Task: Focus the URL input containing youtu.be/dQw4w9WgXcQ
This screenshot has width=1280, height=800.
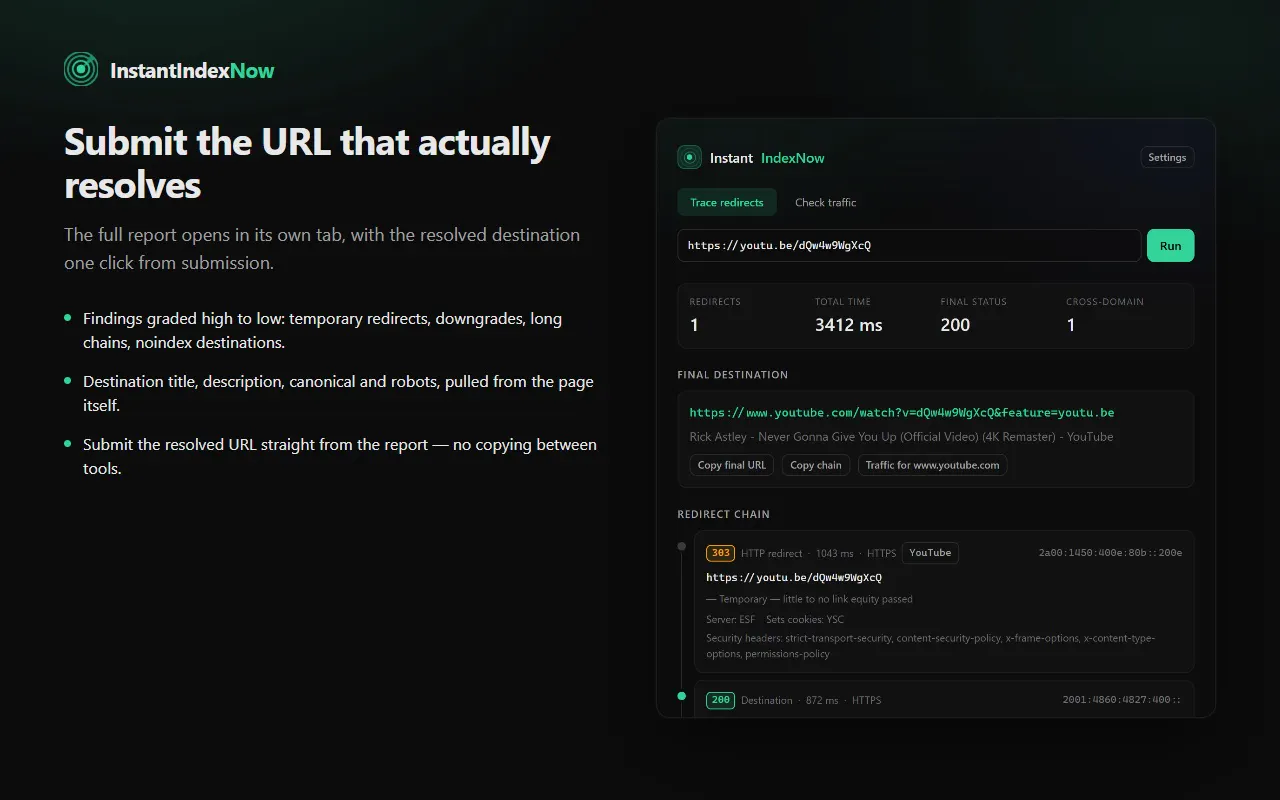Action: point(909,246)
